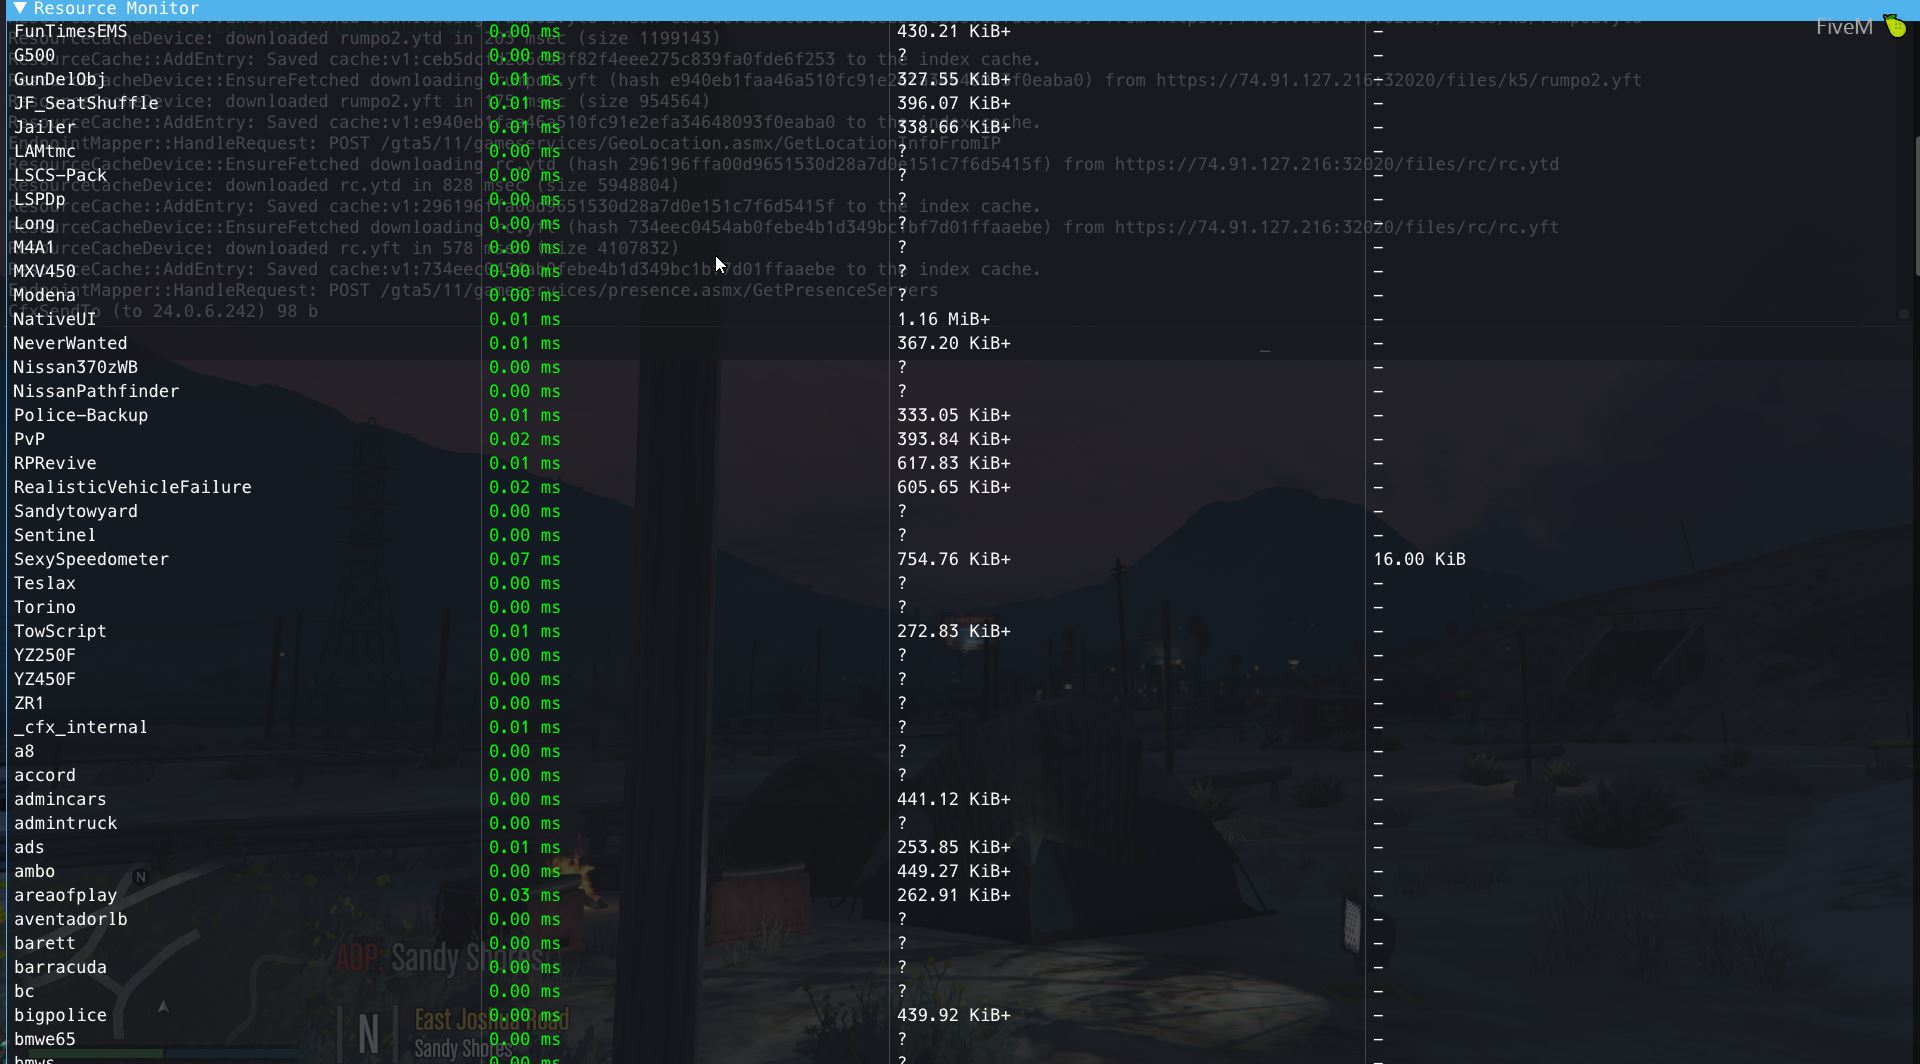Screen dimensions: 1920x1064
Task: Select the ads resource name
Action: 29,847
